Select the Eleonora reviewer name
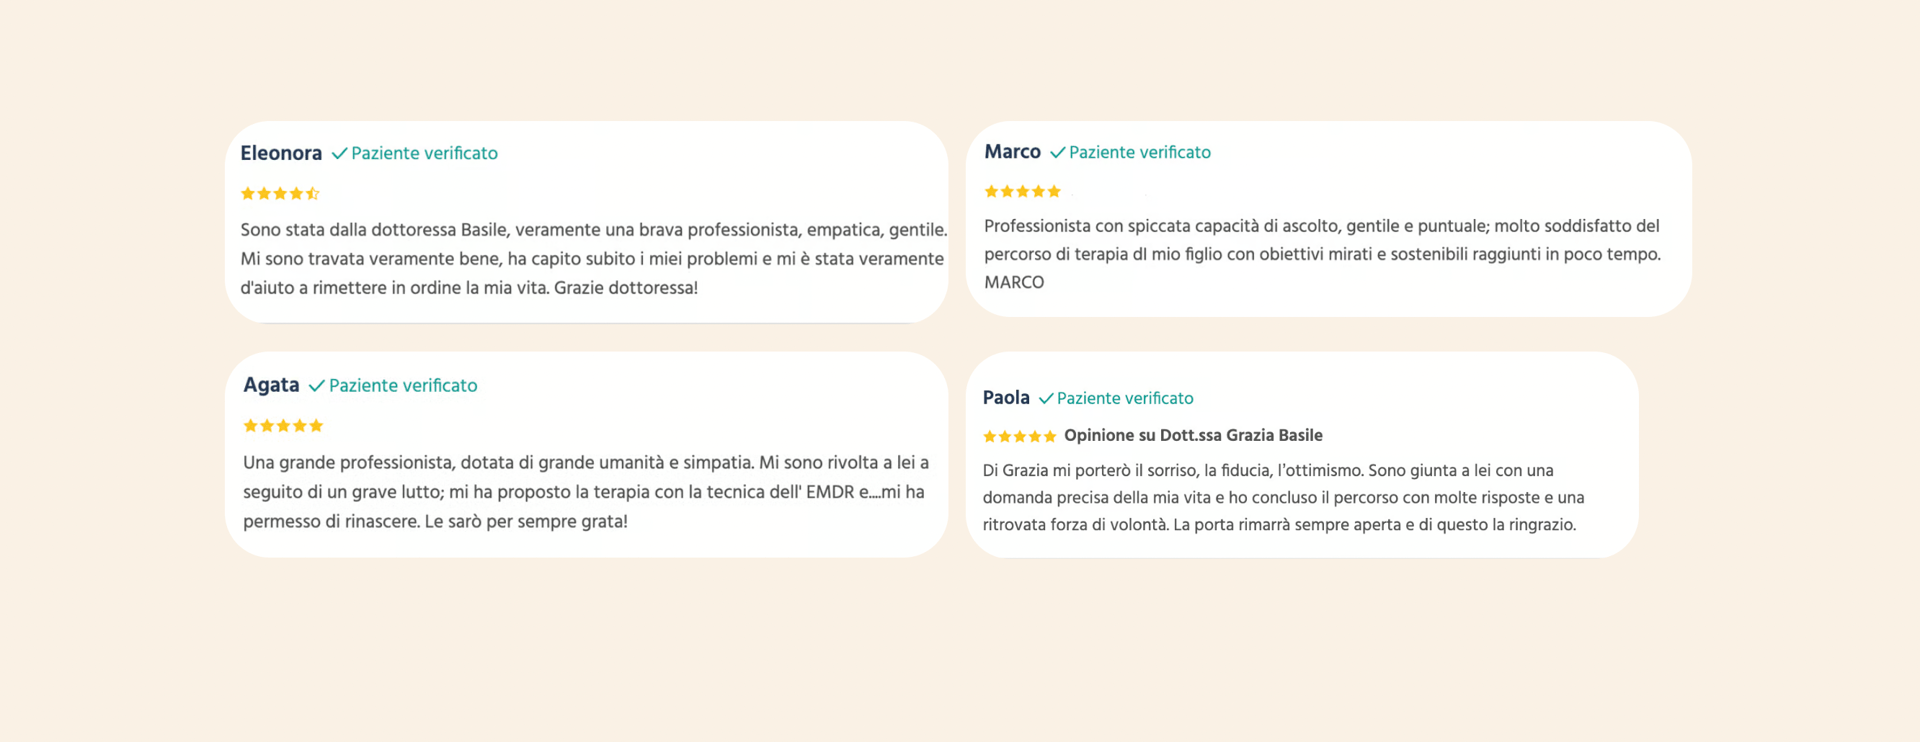 click(x=281, y=153)
